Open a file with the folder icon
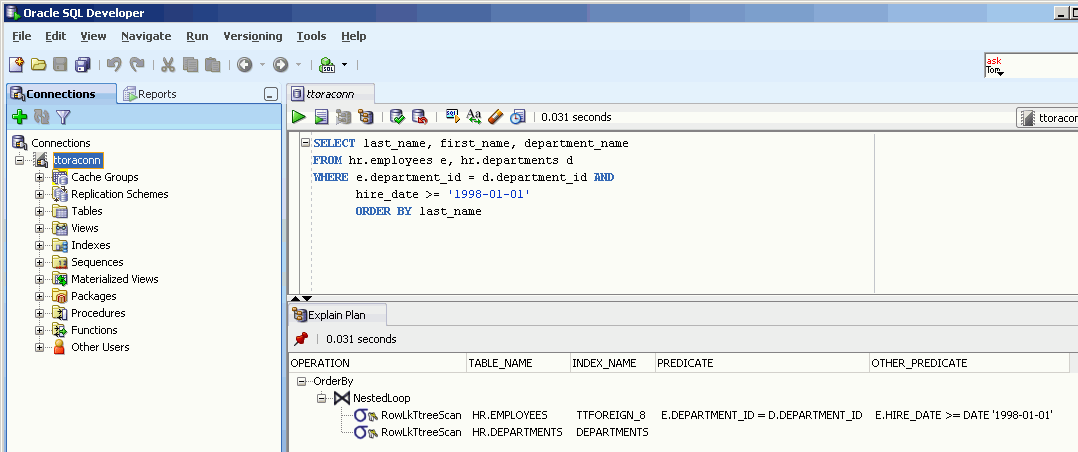The width and height of the screenshot is (1078, 452). 38,65
